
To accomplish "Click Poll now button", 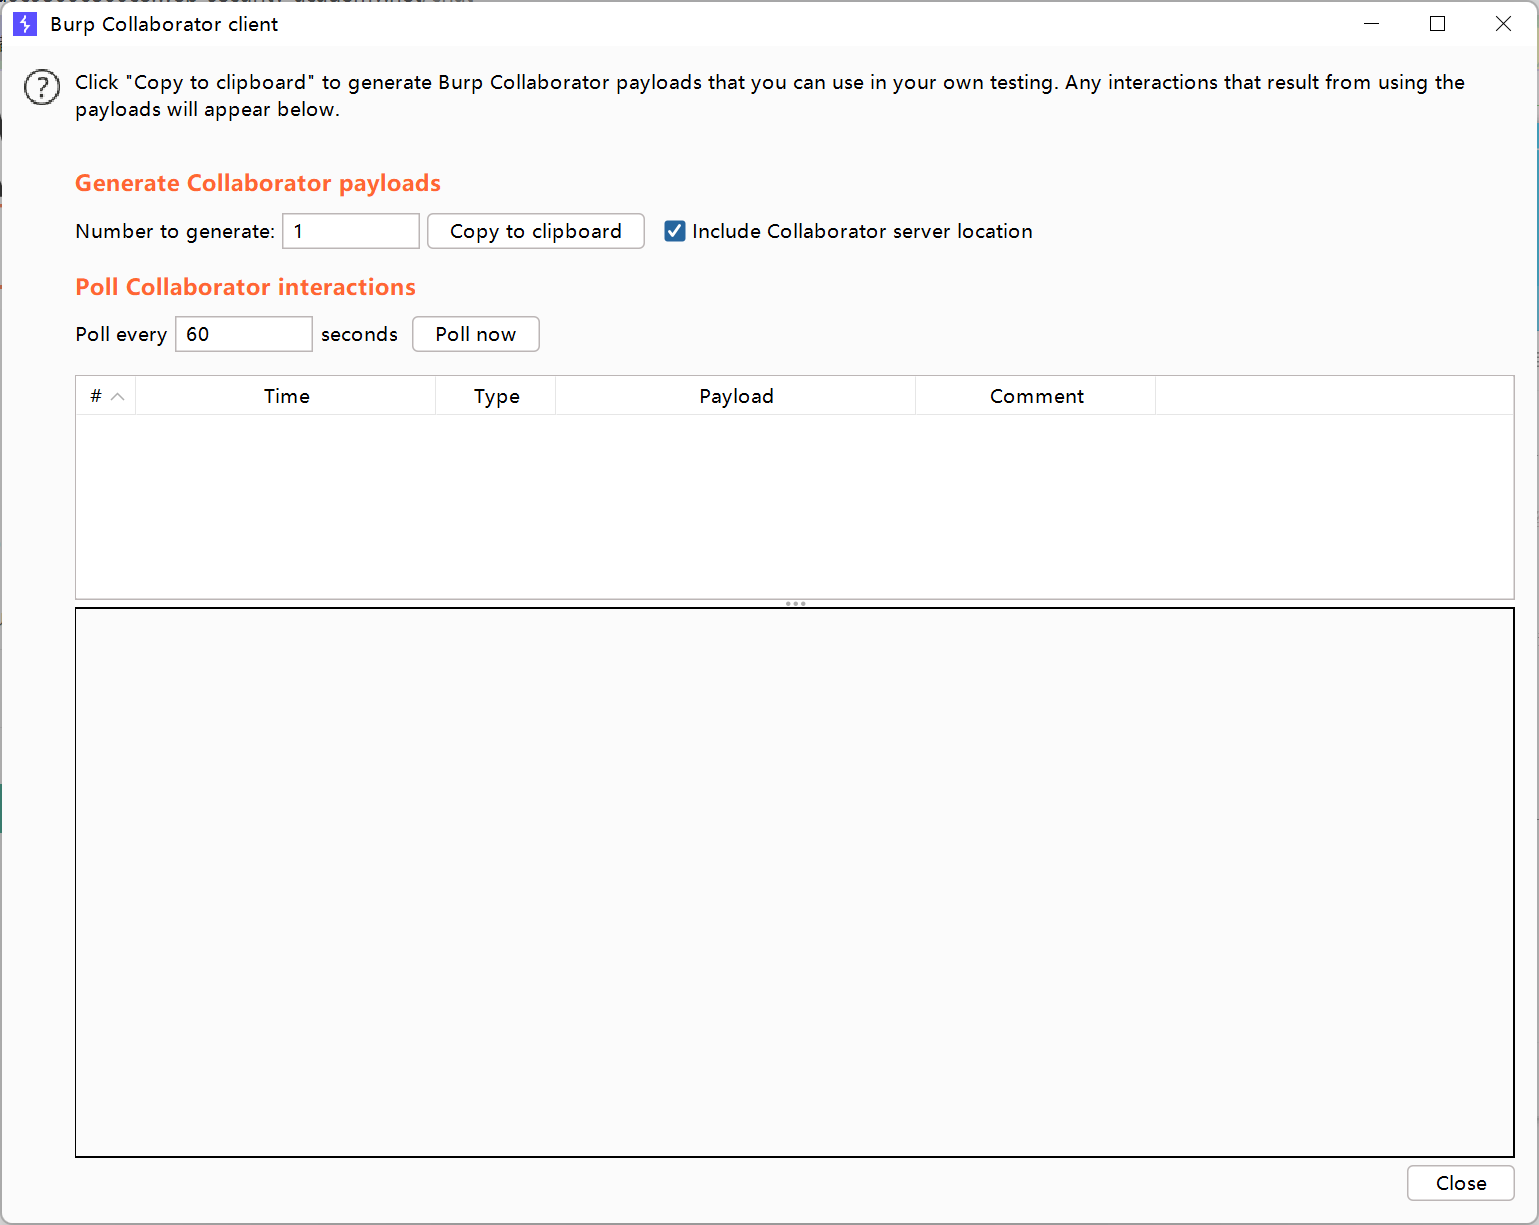I will click(476, 334).
